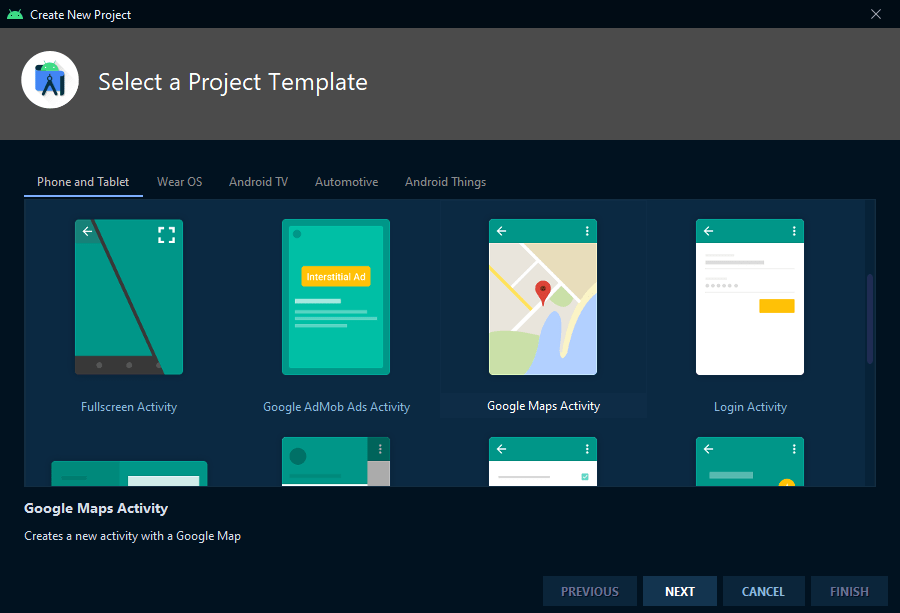900x613 pixels.
Task: Select the Google AdMob Ads Activity thumbnail
Action: (336, 297)
